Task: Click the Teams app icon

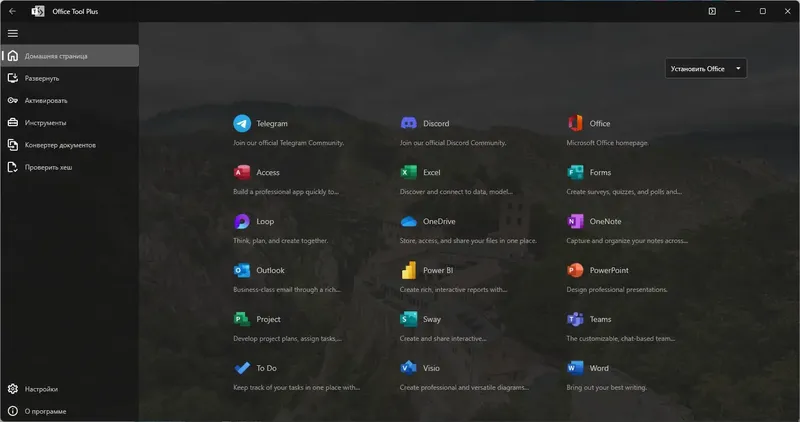Action: pos(576,319)
